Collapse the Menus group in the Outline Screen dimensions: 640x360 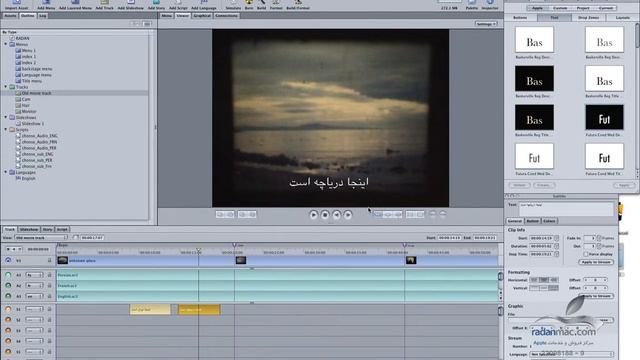tap(6, 44)
